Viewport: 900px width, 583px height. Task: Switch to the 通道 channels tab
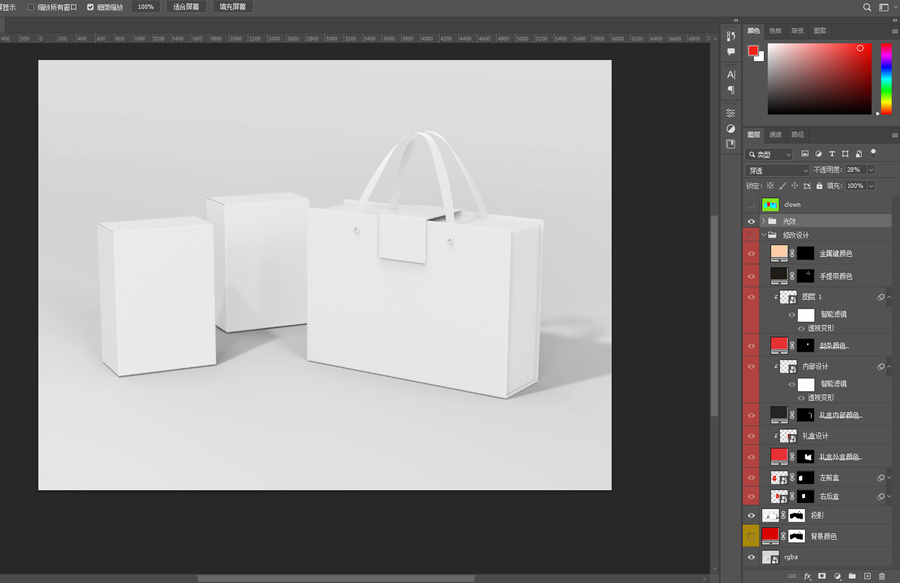click(775, 134)
